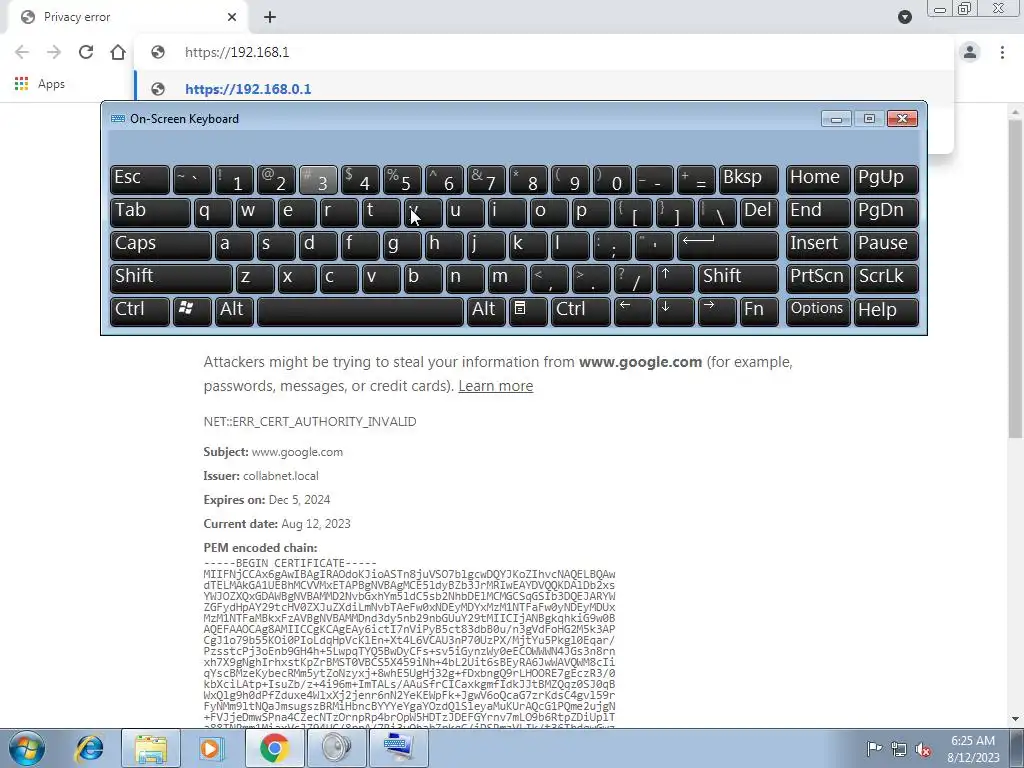Screen dimensions: 1024x768
Task: Click the address bar with https://192.168.1
Action: point(543,52)
